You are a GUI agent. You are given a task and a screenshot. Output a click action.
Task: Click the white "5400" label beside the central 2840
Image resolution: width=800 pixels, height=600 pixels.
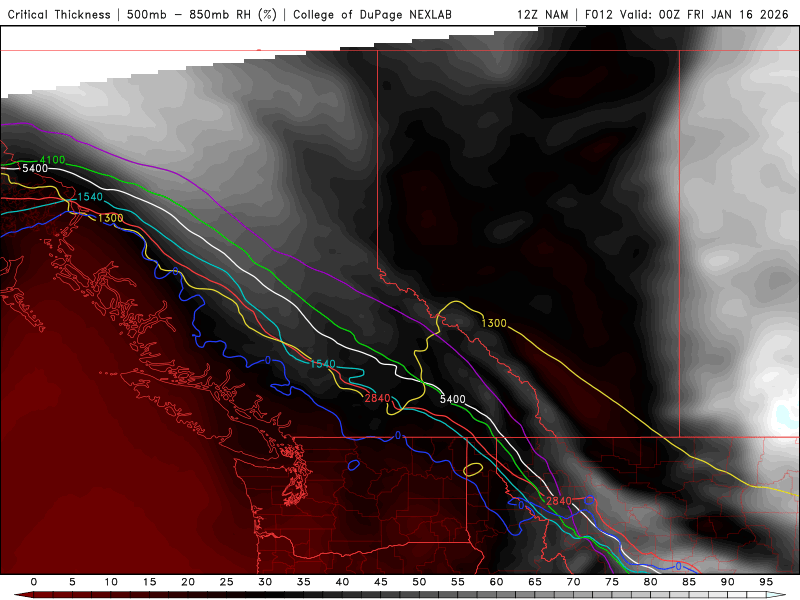click(453, 399)
